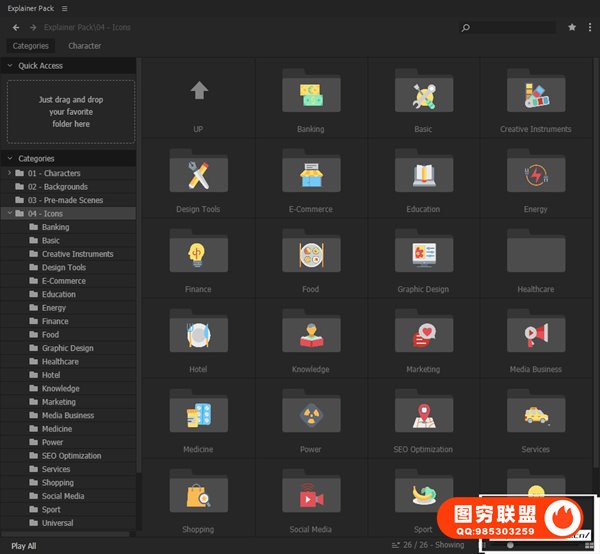Select 02 - Backgrounds in the tree
This screenshot has height=554, width=600.
57,187
